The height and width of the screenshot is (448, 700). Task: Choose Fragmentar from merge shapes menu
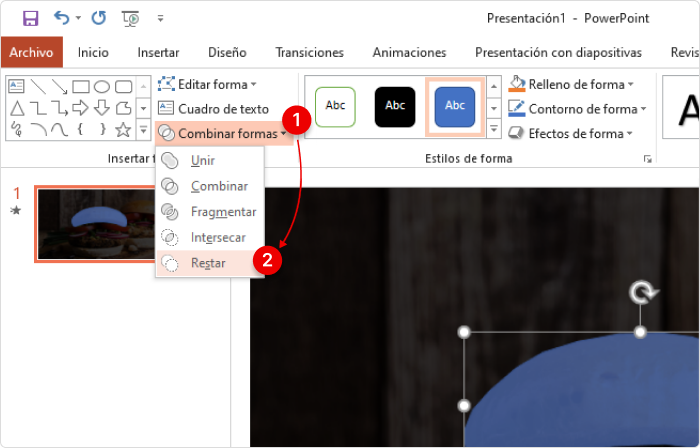click(x=210, y=212)
